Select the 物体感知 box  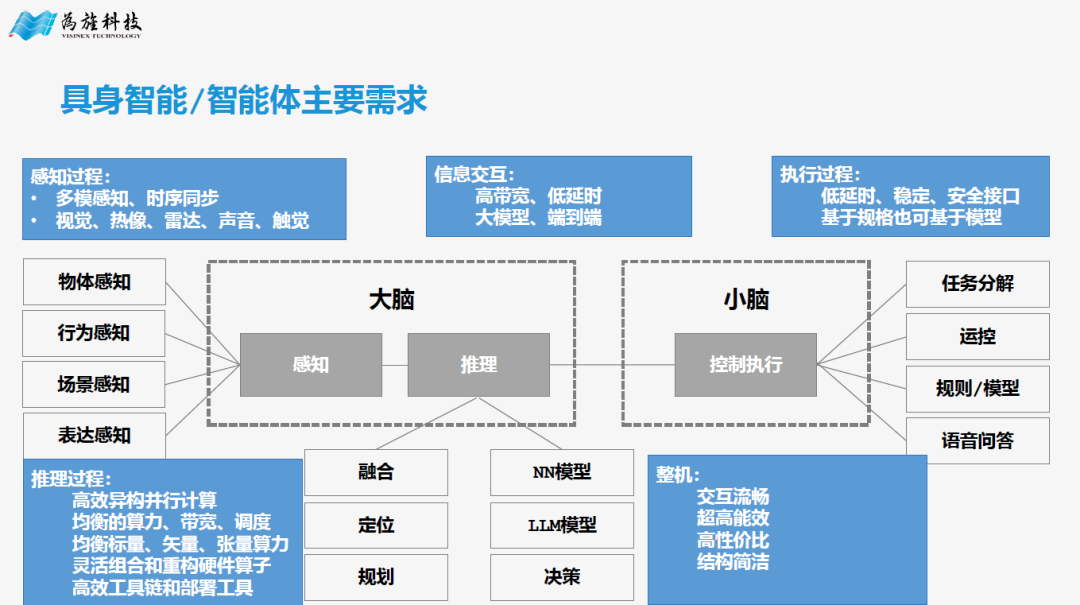pyautogui.click(x=94, y=282)
